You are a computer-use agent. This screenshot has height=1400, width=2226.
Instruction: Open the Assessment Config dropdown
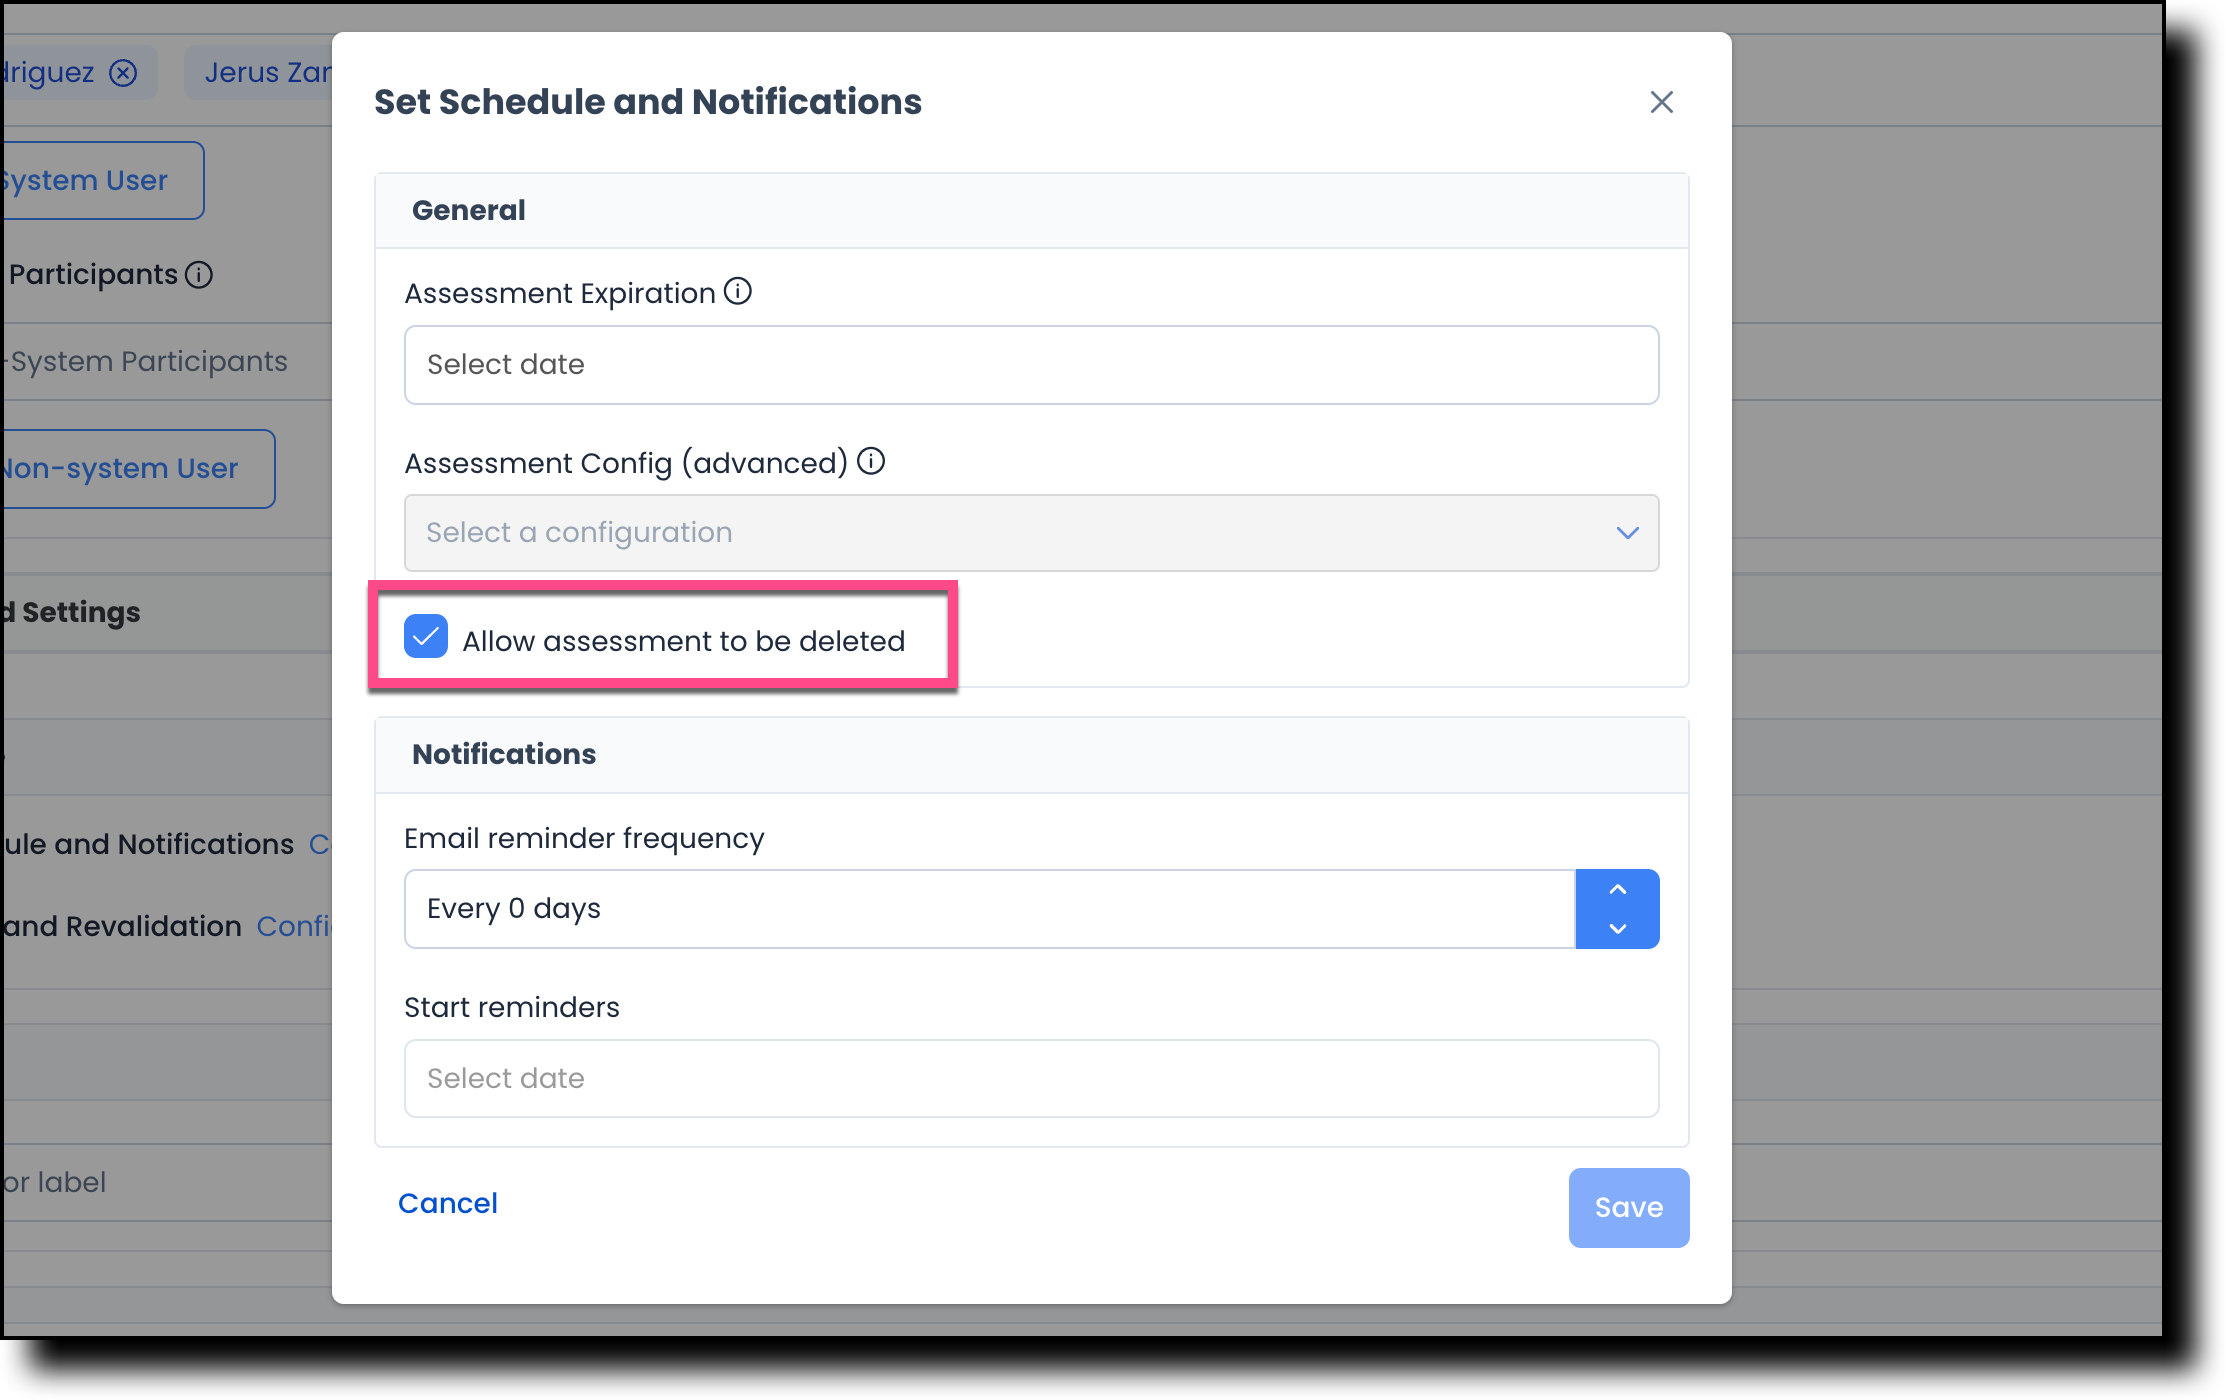point(1030,533)
